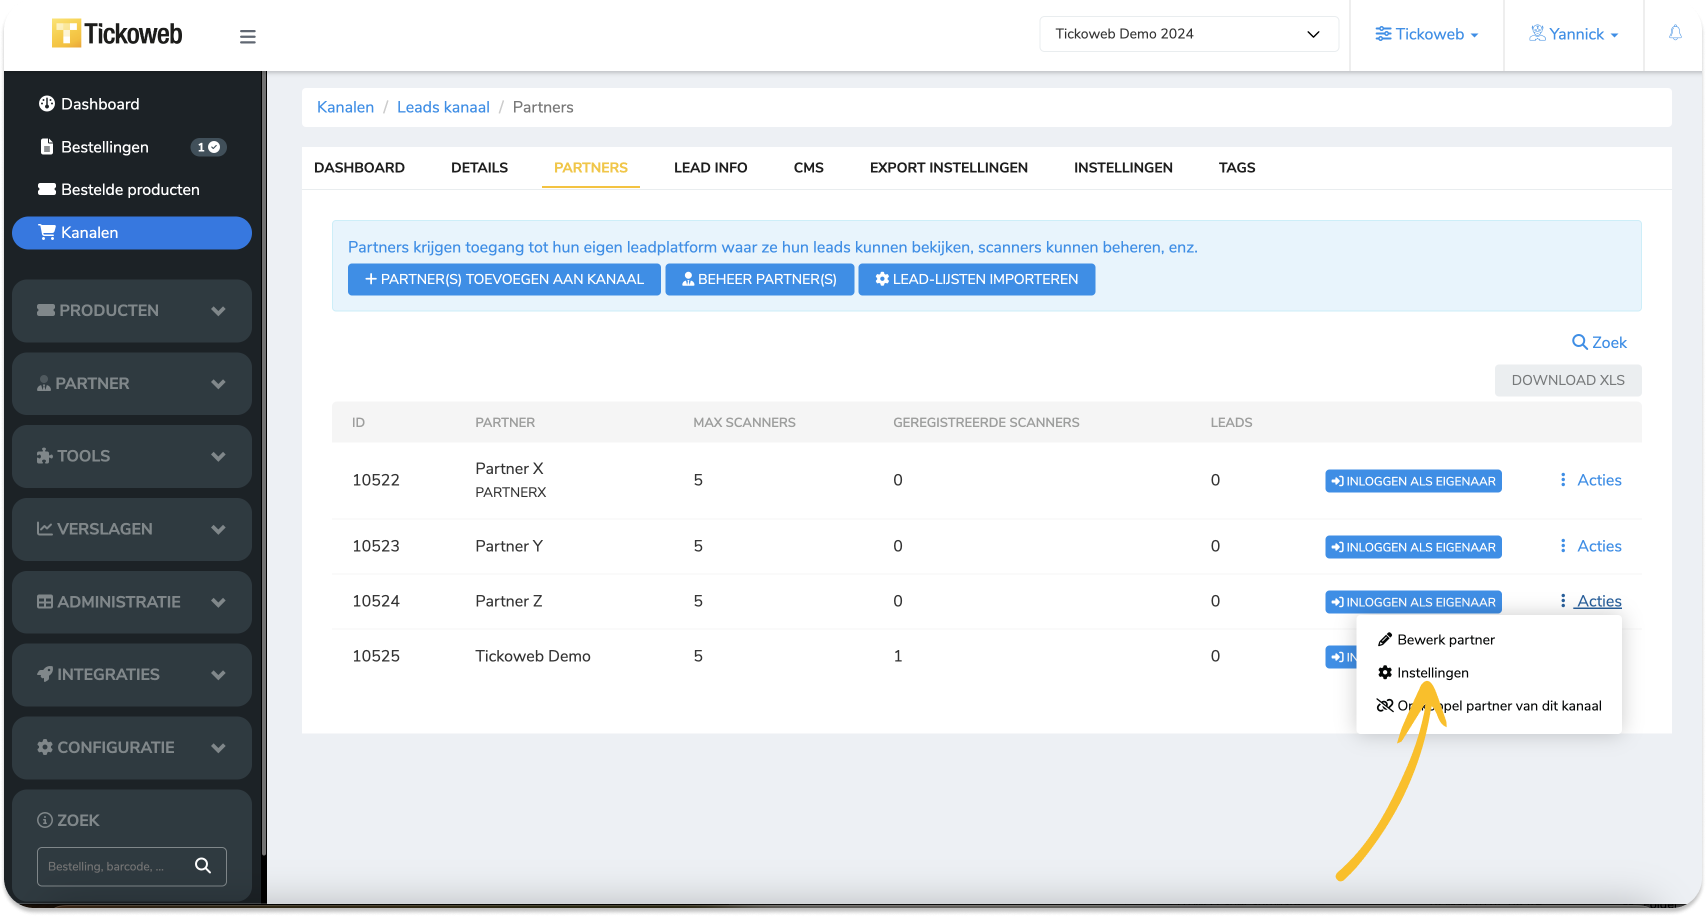Open the Tickoweb Demo 2024 dropdown
1706x916 pixels.
(x=1189, y=34)
